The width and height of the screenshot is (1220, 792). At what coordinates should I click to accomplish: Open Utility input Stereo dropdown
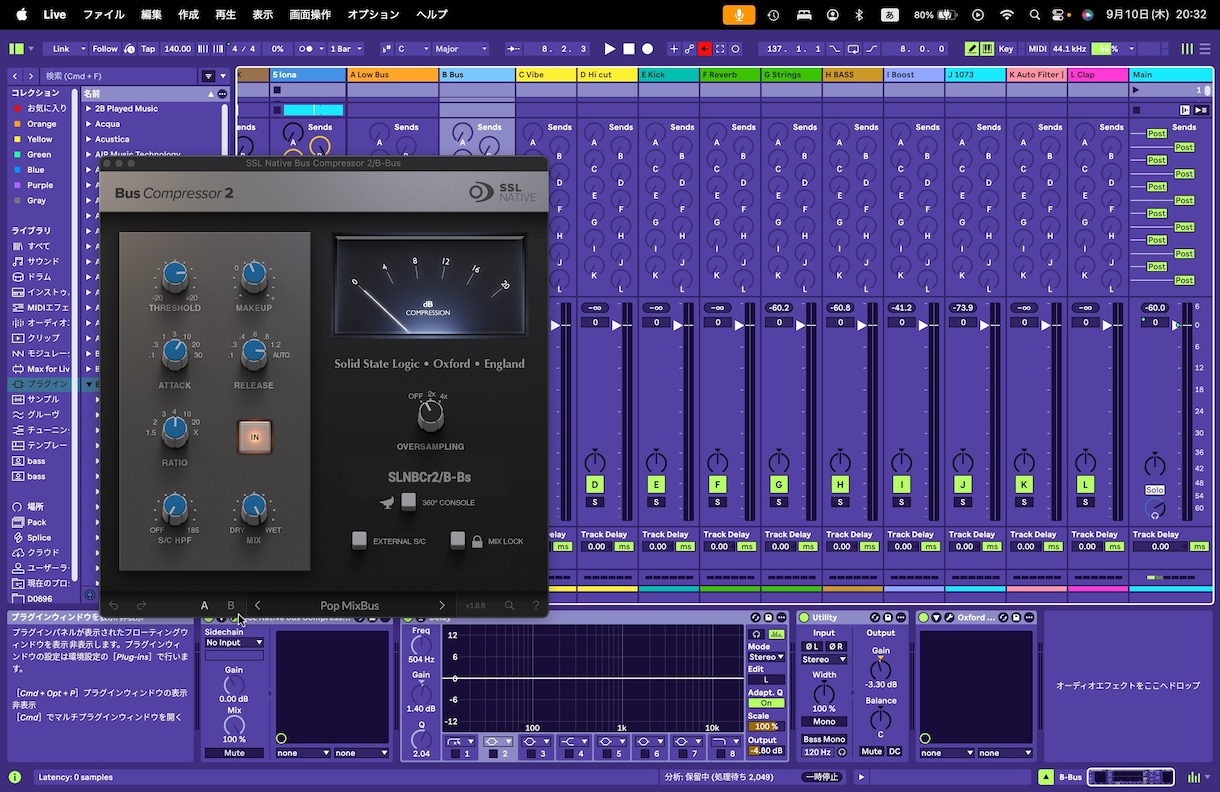(x=824, y=659)
